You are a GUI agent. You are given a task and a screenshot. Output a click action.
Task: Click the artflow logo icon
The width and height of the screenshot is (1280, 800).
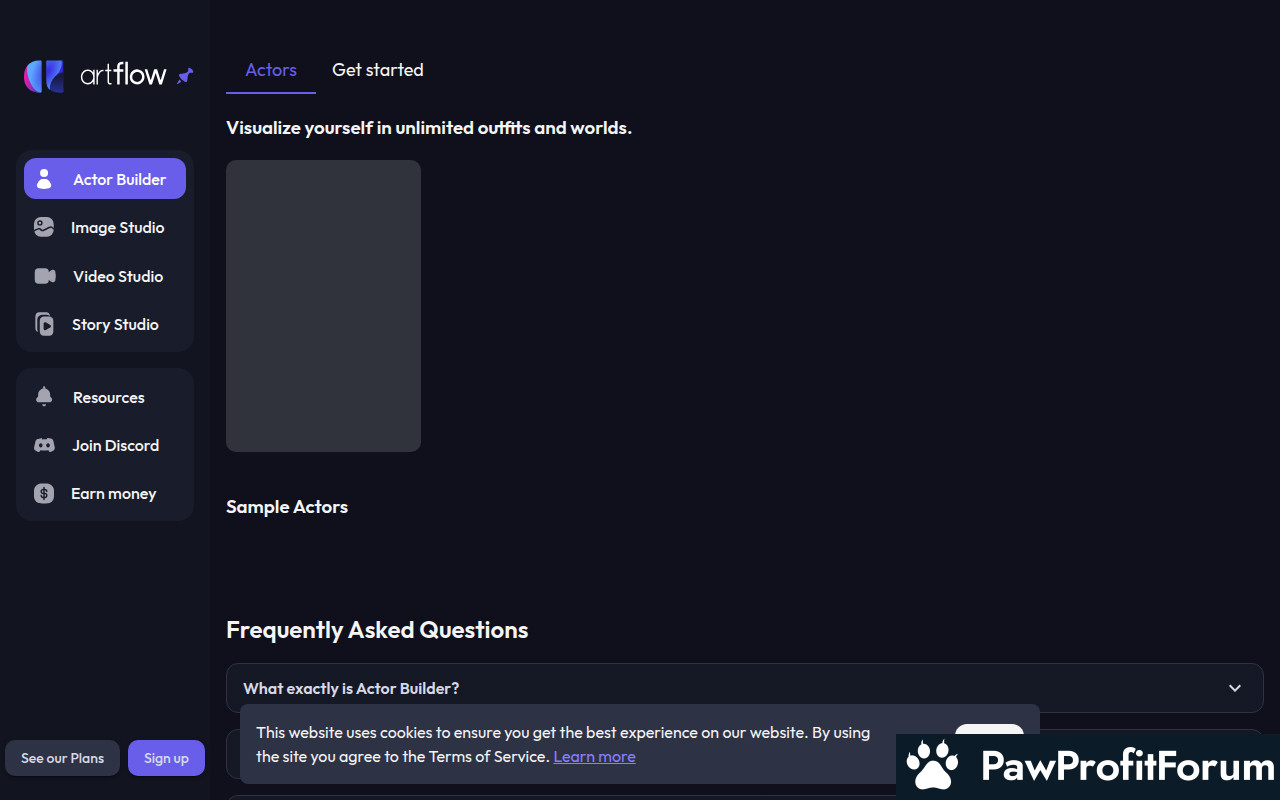tap(44, 76)
